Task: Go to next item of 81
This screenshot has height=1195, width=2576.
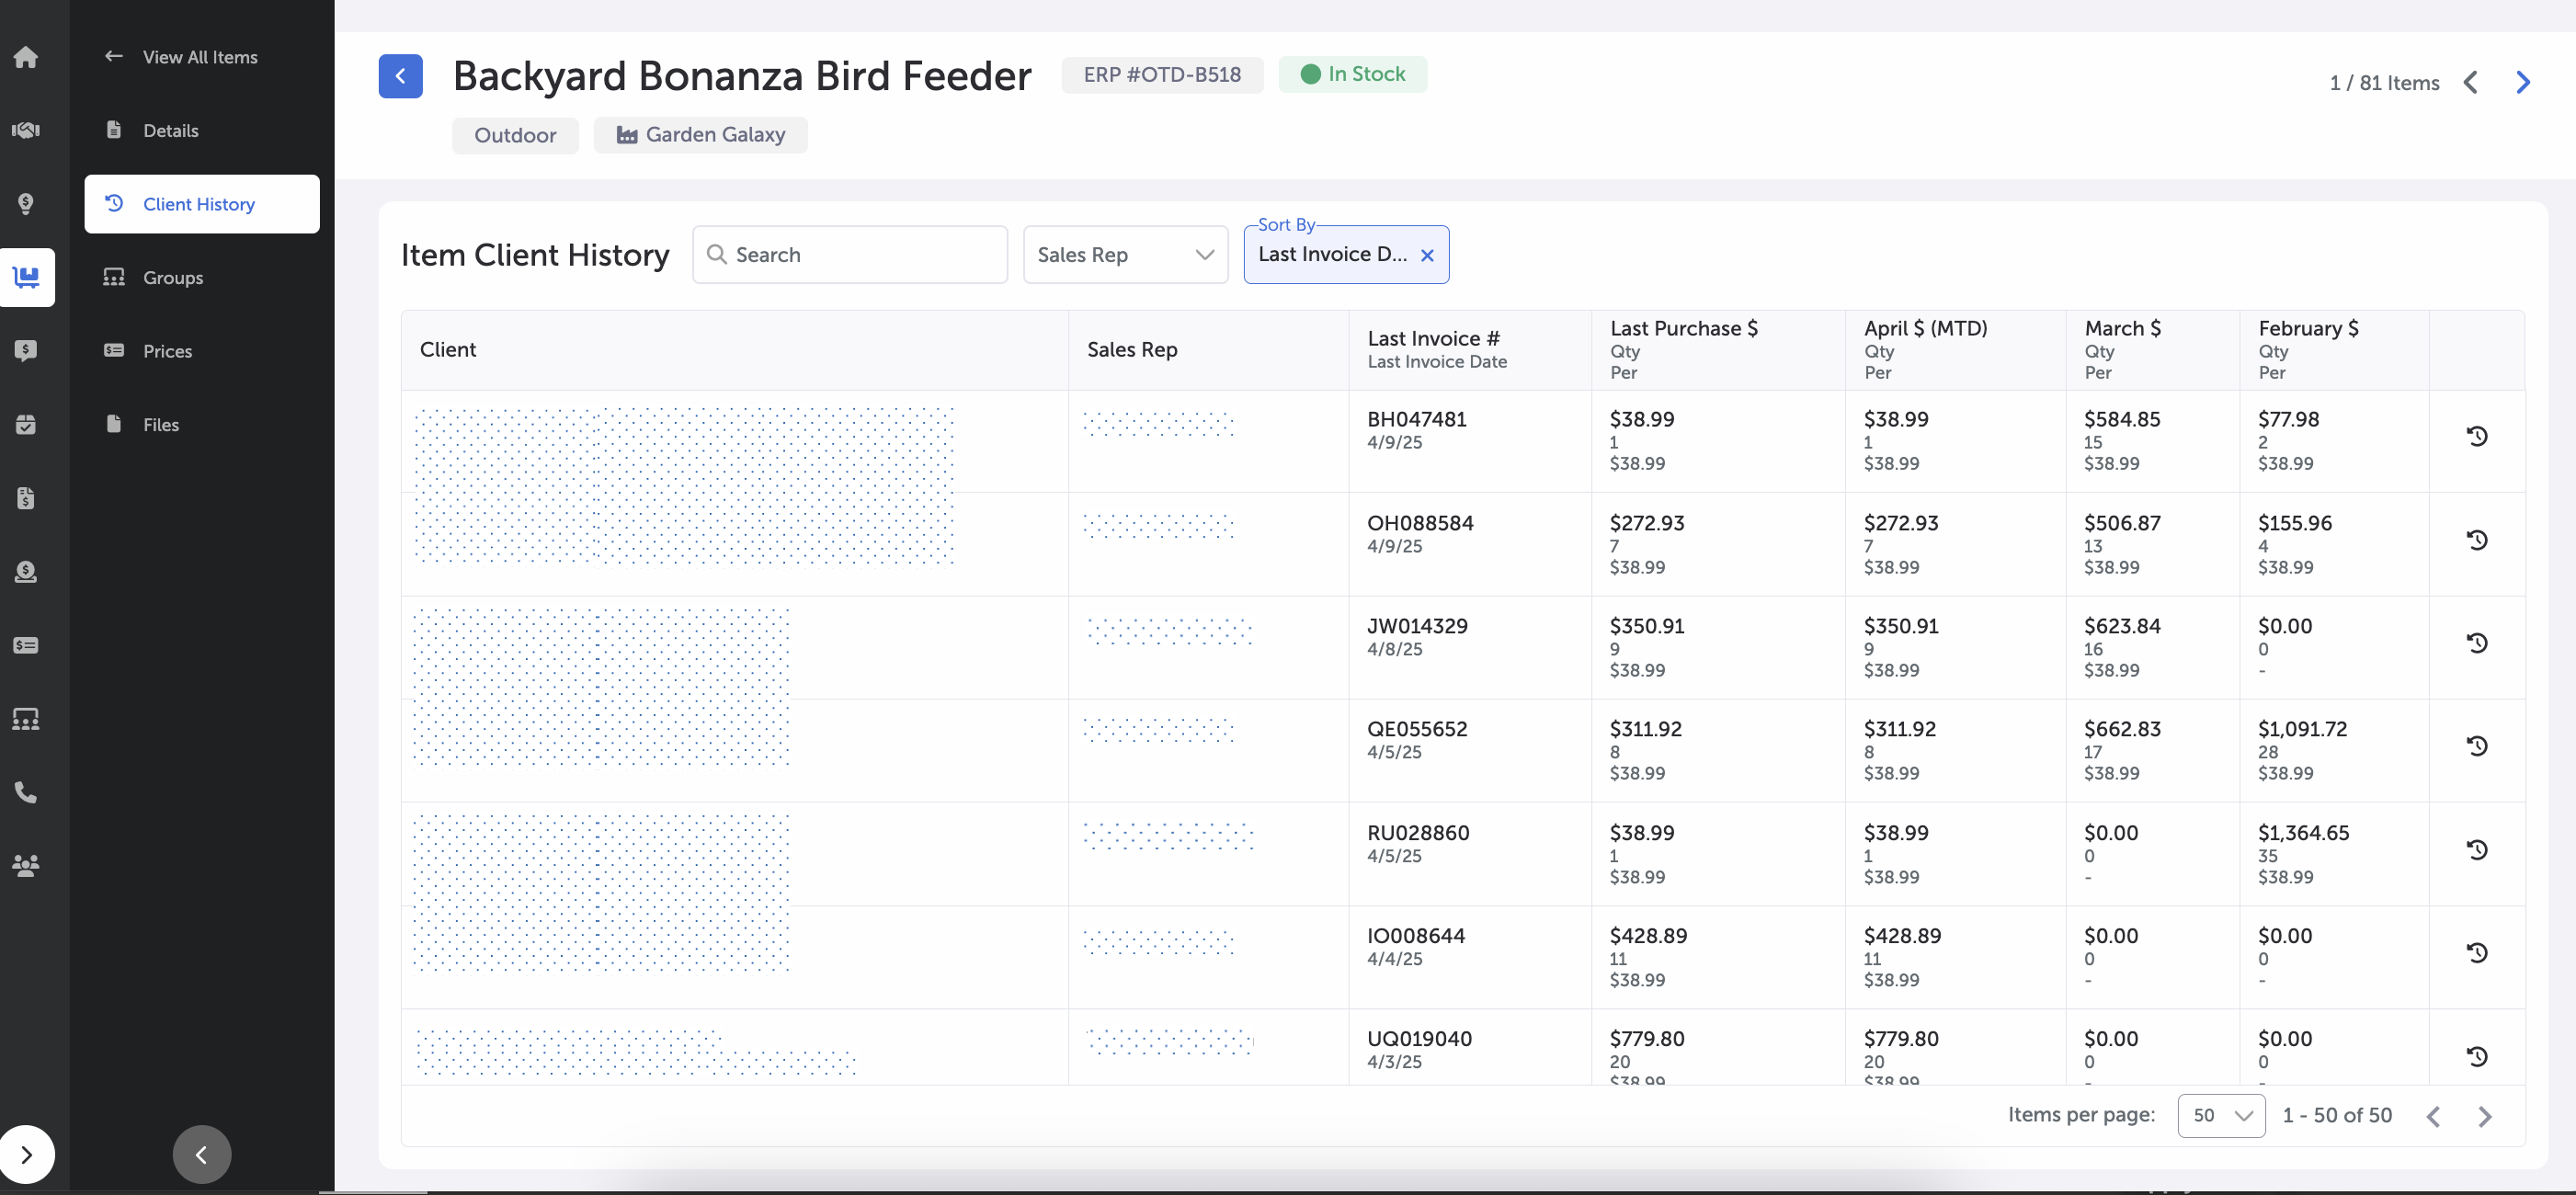Action: pos(2522,83)
